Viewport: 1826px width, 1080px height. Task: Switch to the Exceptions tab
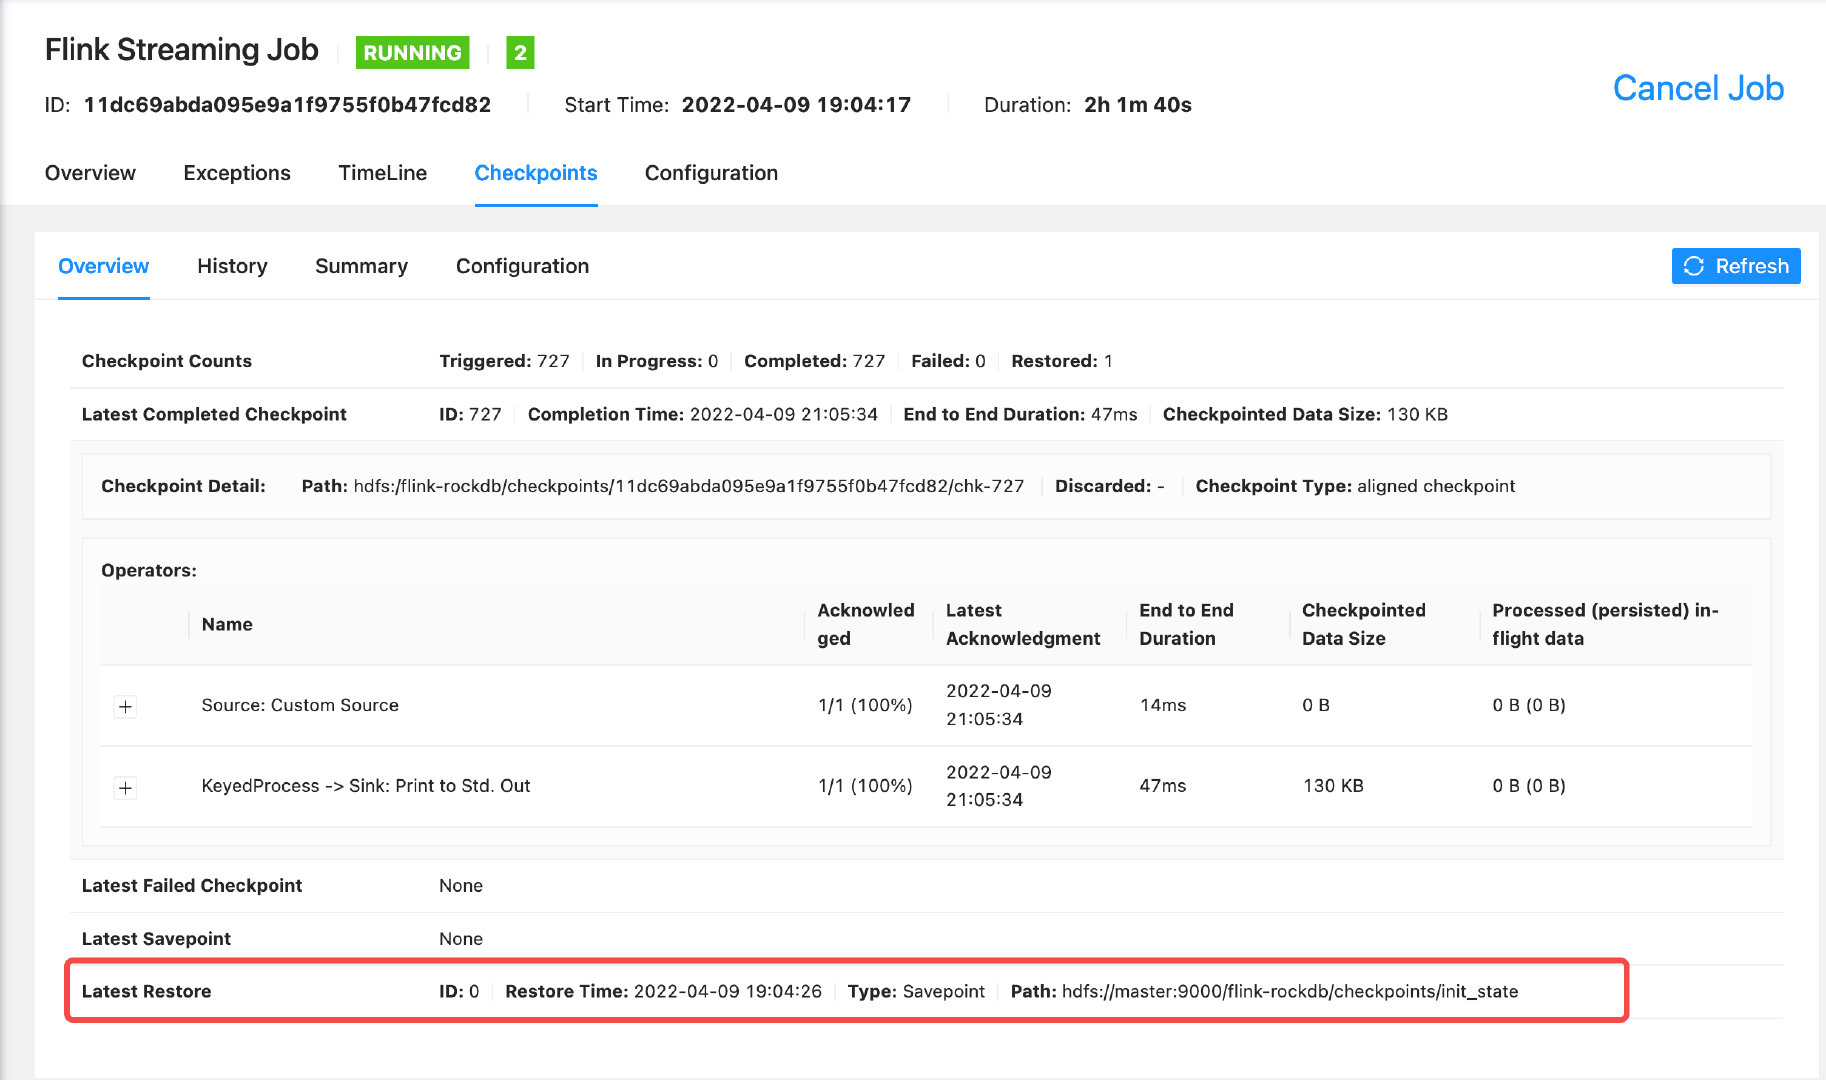[x=236, y=172]
